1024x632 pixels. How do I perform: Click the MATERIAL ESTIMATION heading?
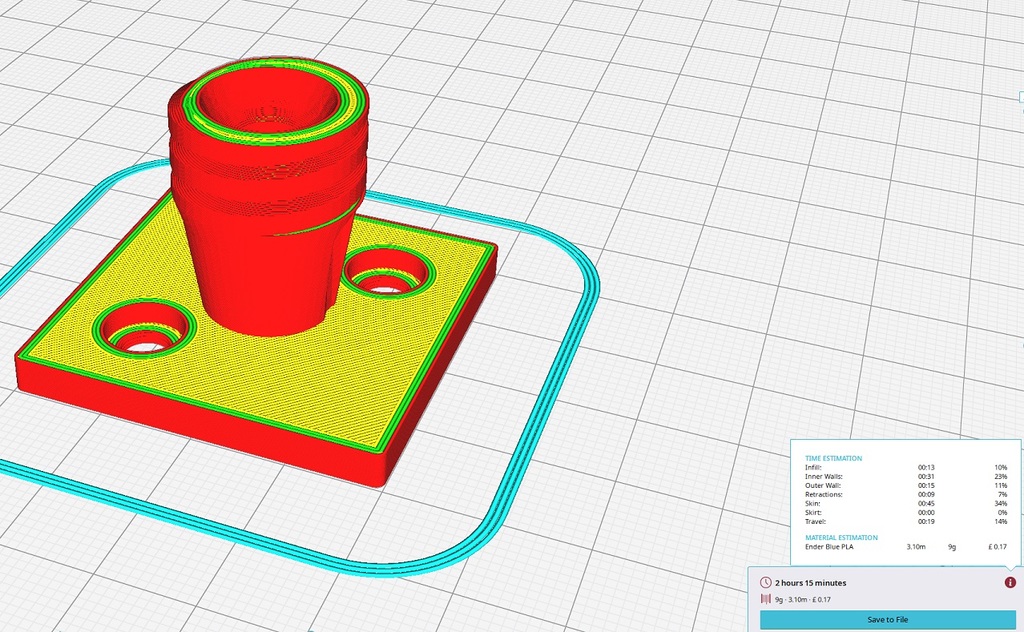tap(842, 537)
